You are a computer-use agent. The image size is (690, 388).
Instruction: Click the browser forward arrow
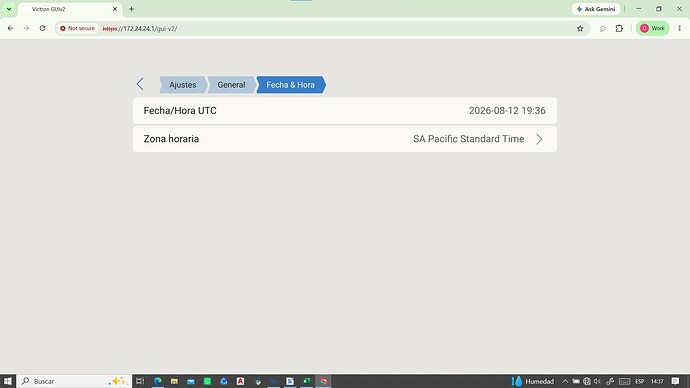tap(26, 28)
